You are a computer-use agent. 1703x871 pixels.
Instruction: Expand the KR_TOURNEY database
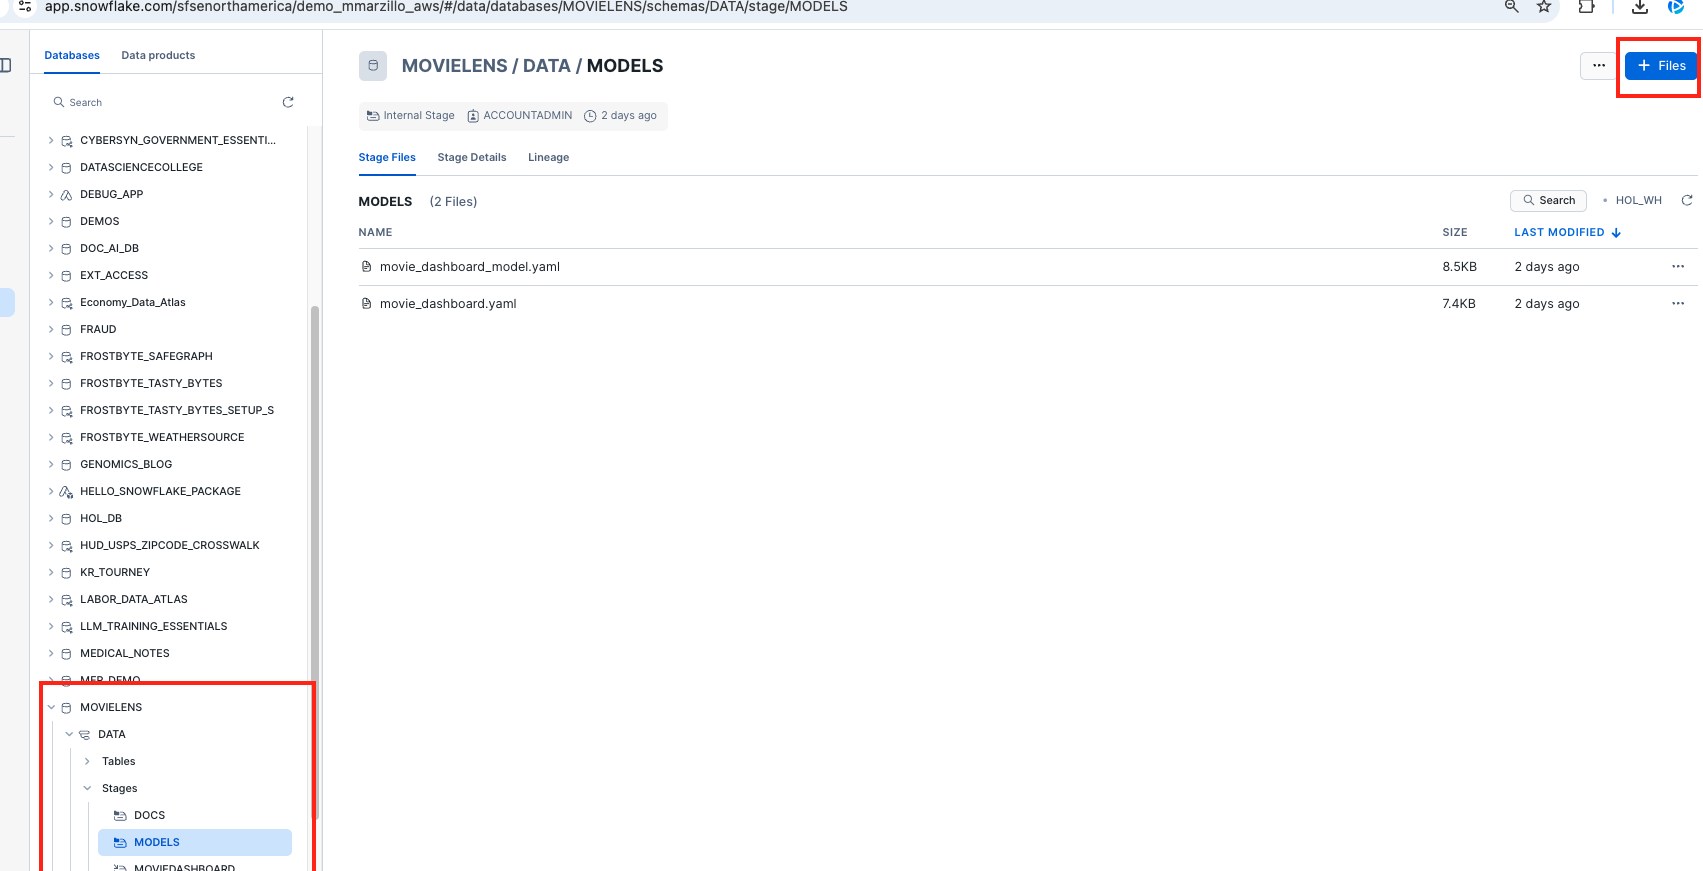pos(51,573)
